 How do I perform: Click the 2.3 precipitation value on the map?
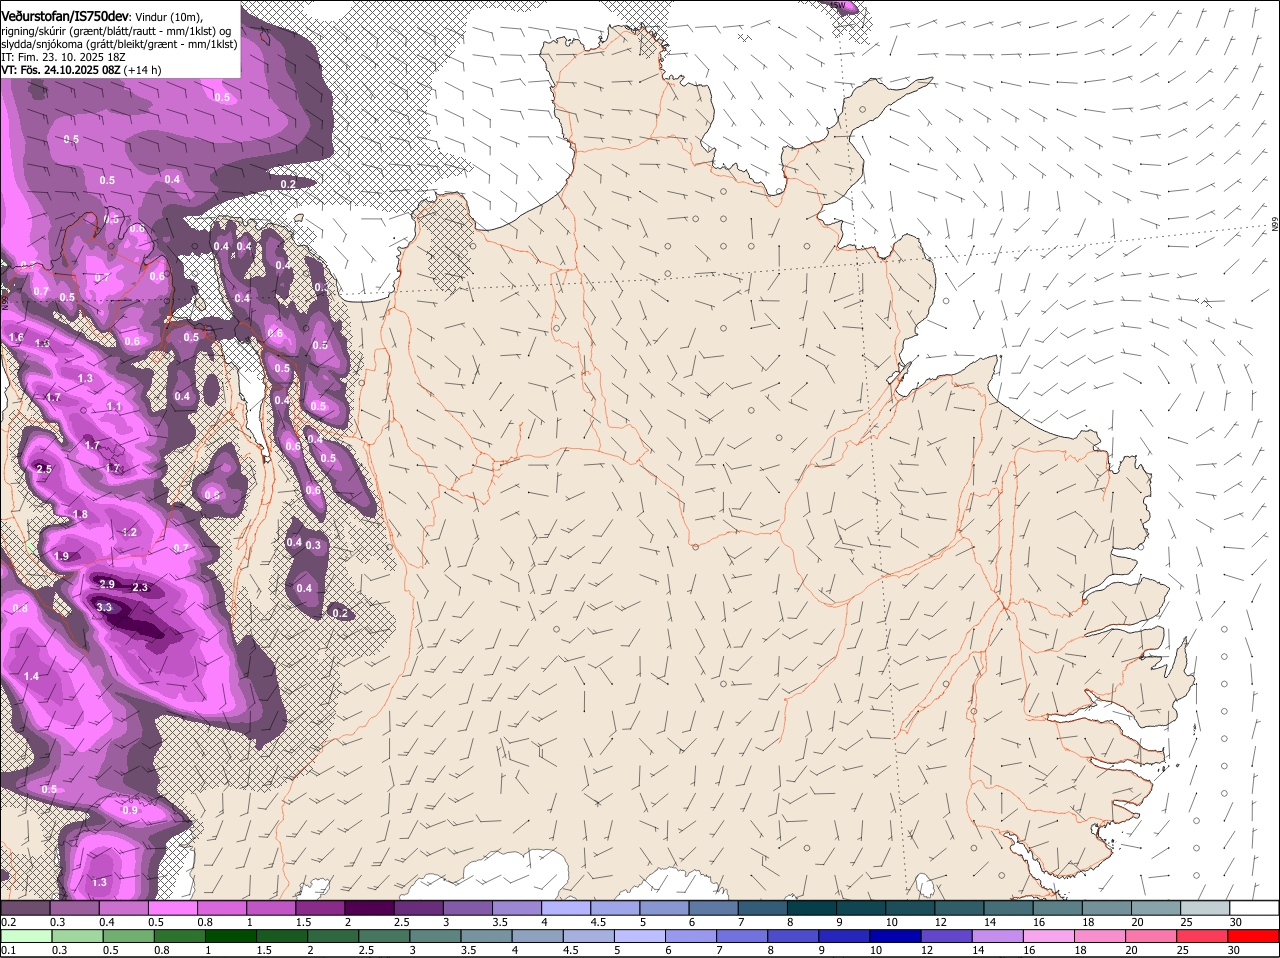point(140,587)
